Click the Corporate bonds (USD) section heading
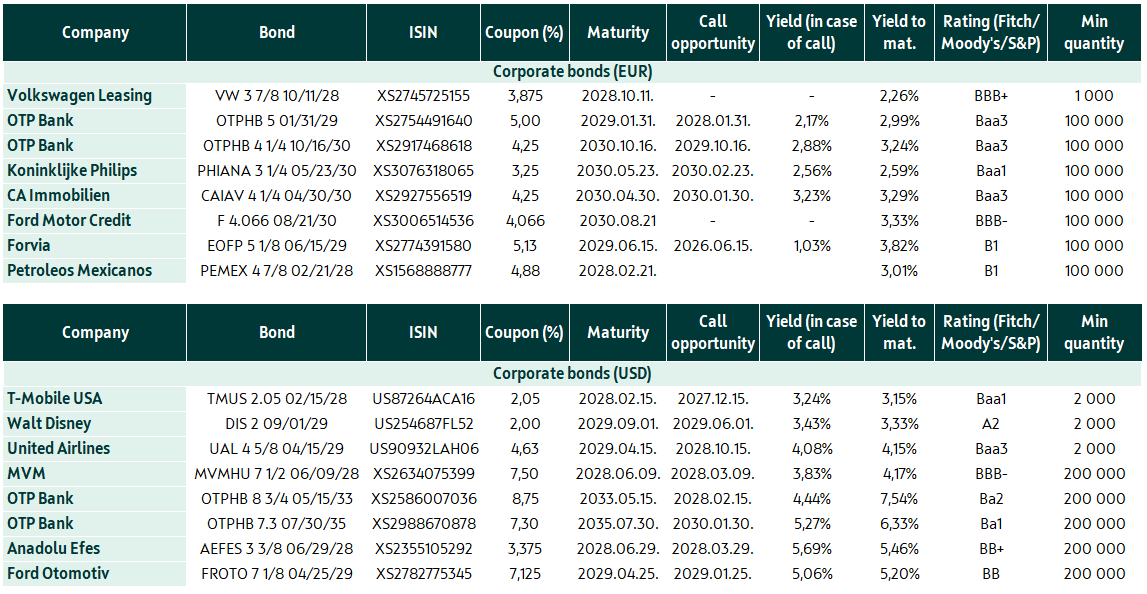The image size is (1147, 594). click(572, 373)
